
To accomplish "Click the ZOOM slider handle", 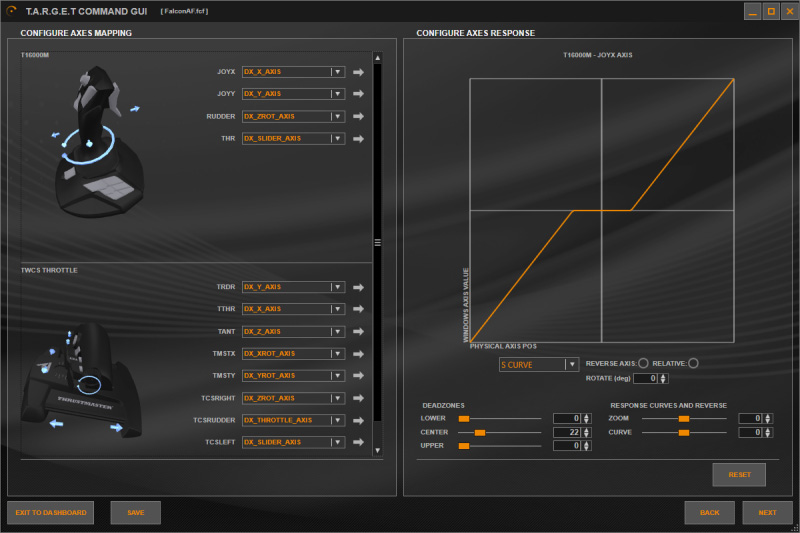I will [x=684, y=419].
